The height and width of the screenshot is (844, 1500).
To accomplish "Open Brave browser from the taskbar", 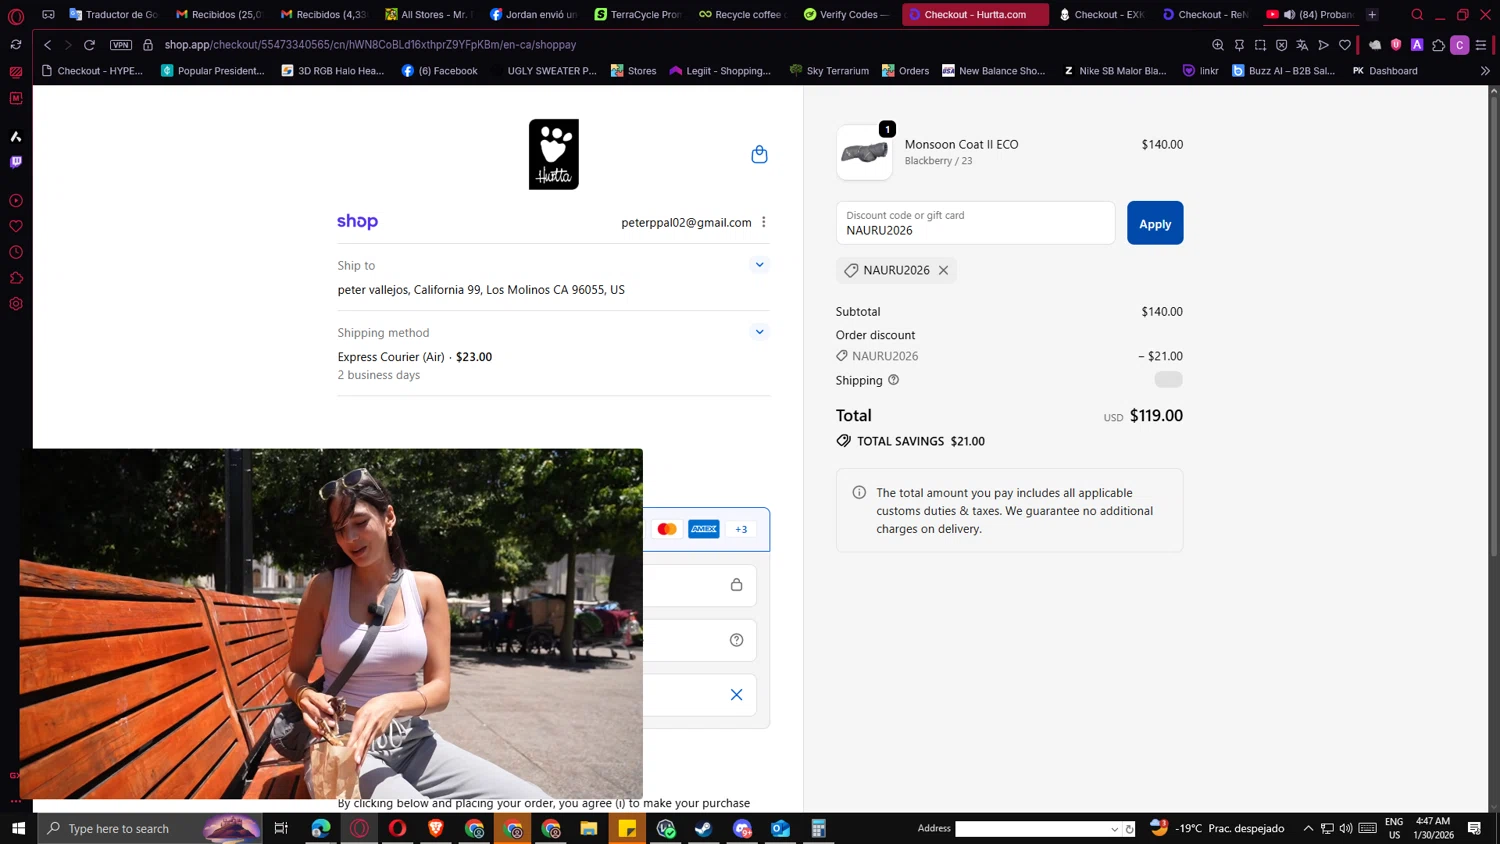I will click(x=436, y=828).
